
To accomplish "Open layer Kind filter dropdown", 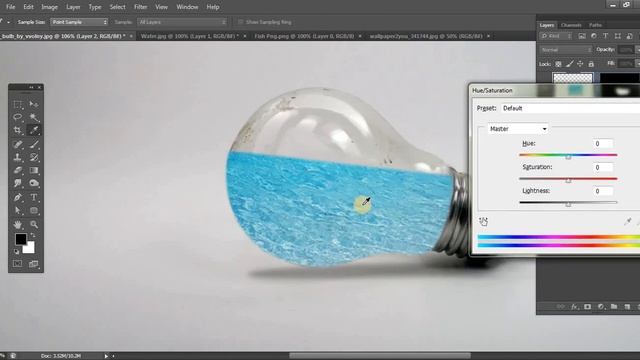I will (x=556, y=36).
